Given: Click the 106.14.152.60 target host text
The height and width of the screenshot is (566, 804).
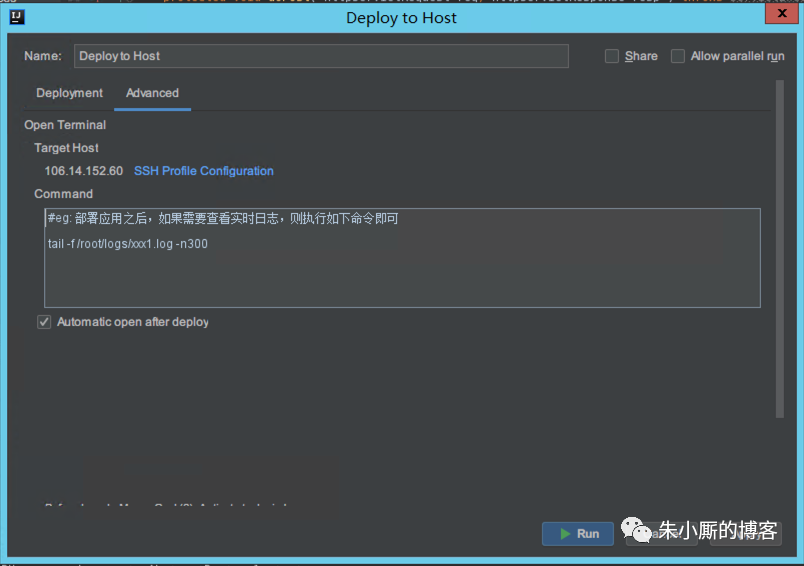Looking at the screenshot, I should pyautogui.click(x=84, y=171).
